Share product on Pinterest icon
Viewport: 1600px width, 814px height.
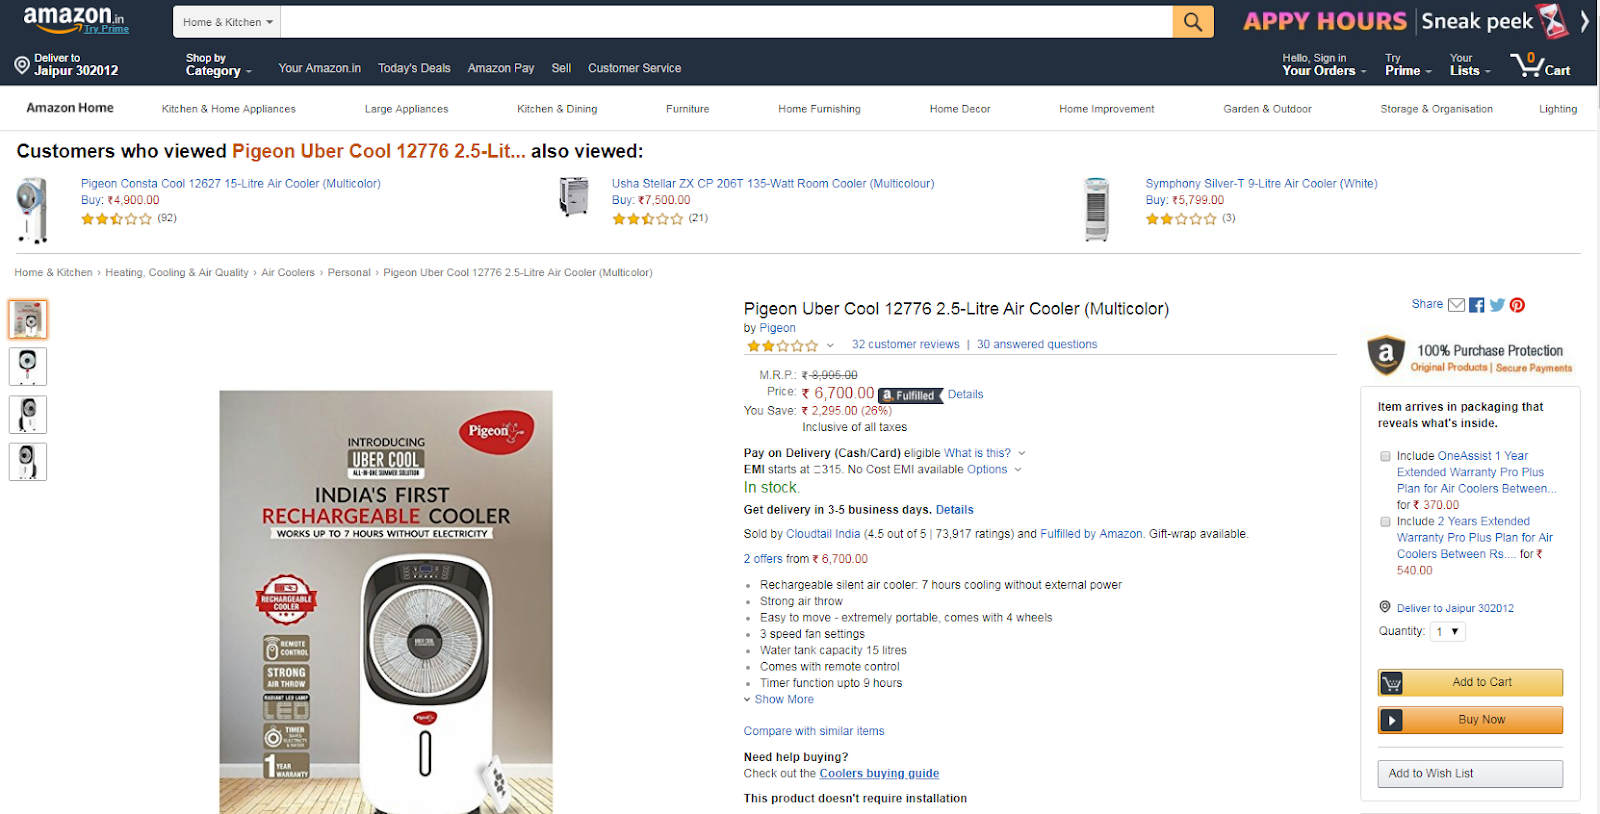[1517, 305]
